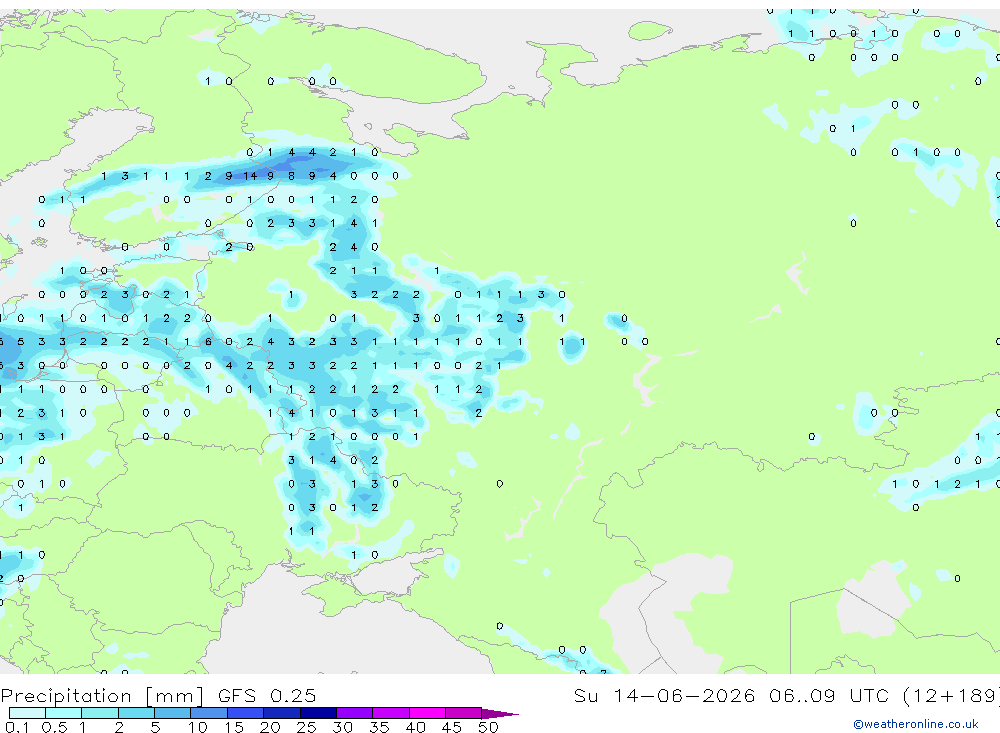
Task: Select the legend scale label "25"
Action: pyautogui.click(x=307, y=727)
